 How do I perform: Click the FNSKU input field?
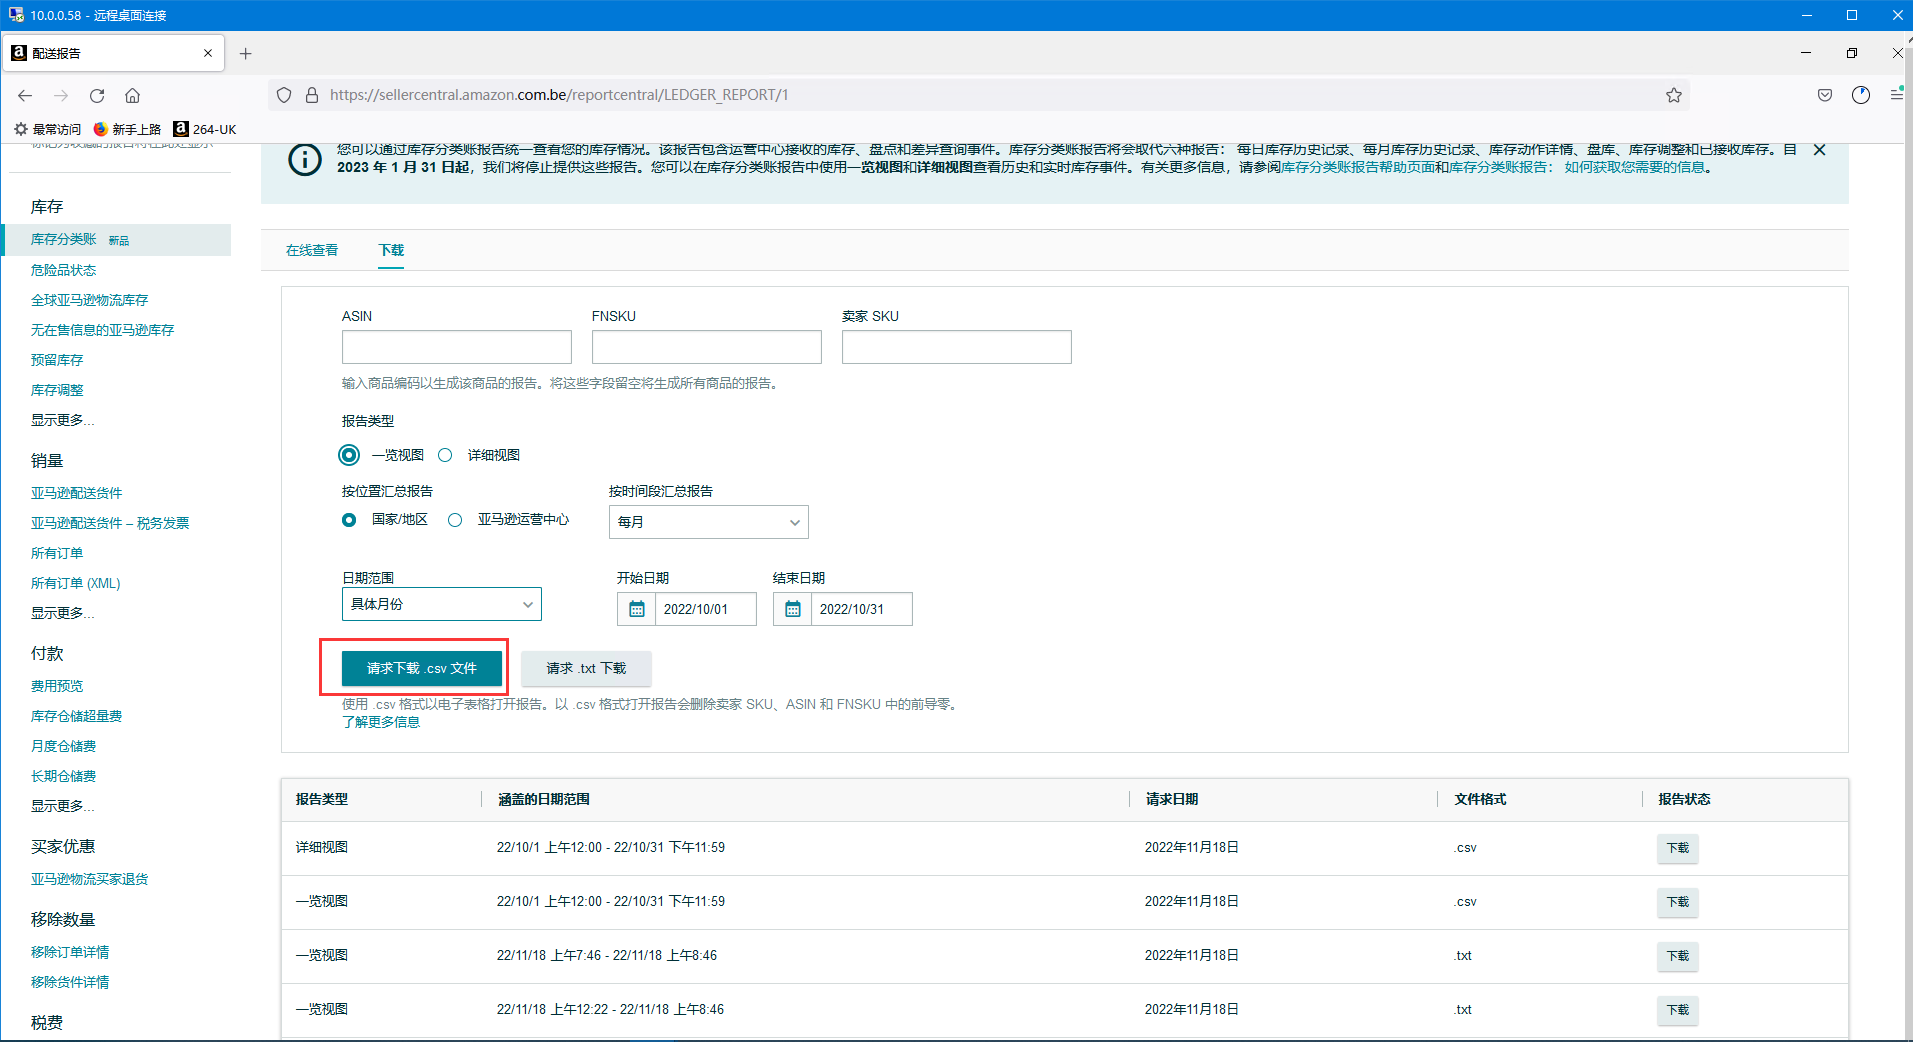[707, 347]
